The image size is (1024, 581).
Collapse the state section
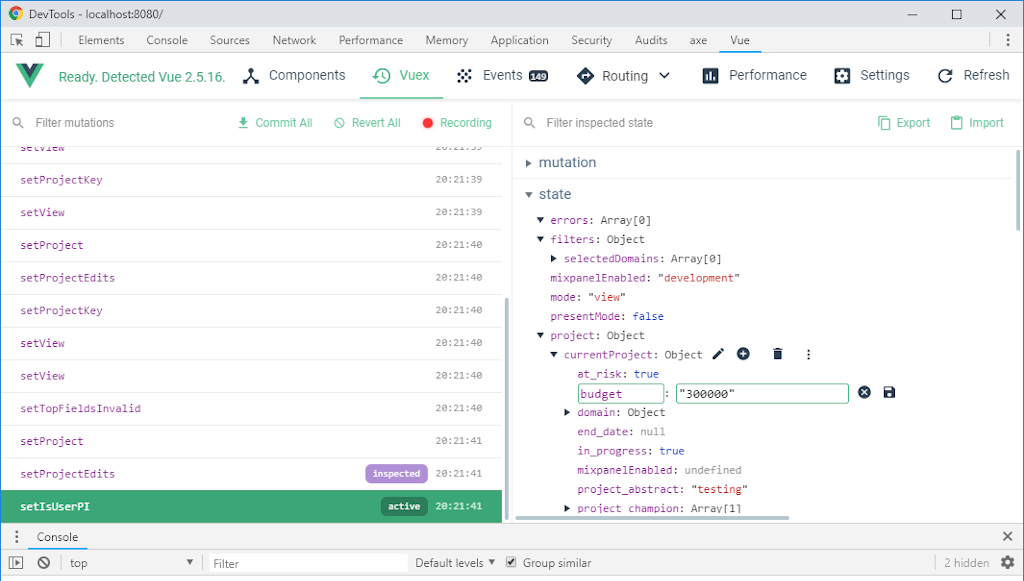click(530, 195)
